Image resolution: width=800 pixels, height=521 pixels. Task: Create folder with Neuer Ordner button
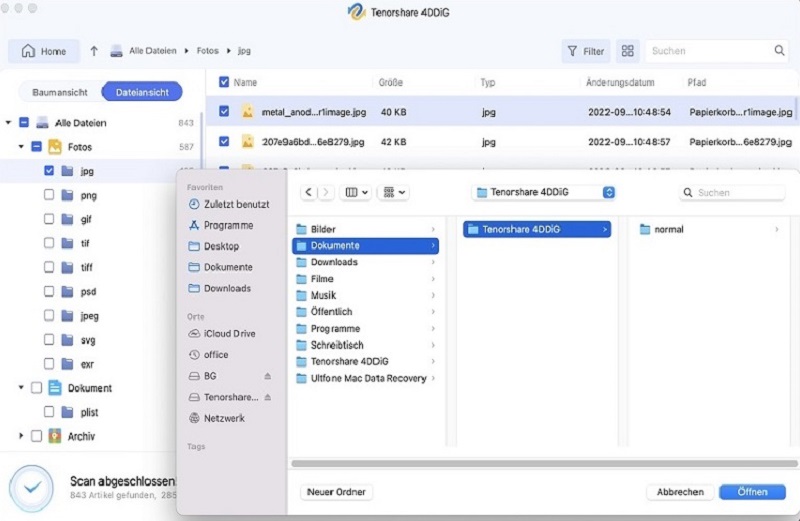pos(336,492)
